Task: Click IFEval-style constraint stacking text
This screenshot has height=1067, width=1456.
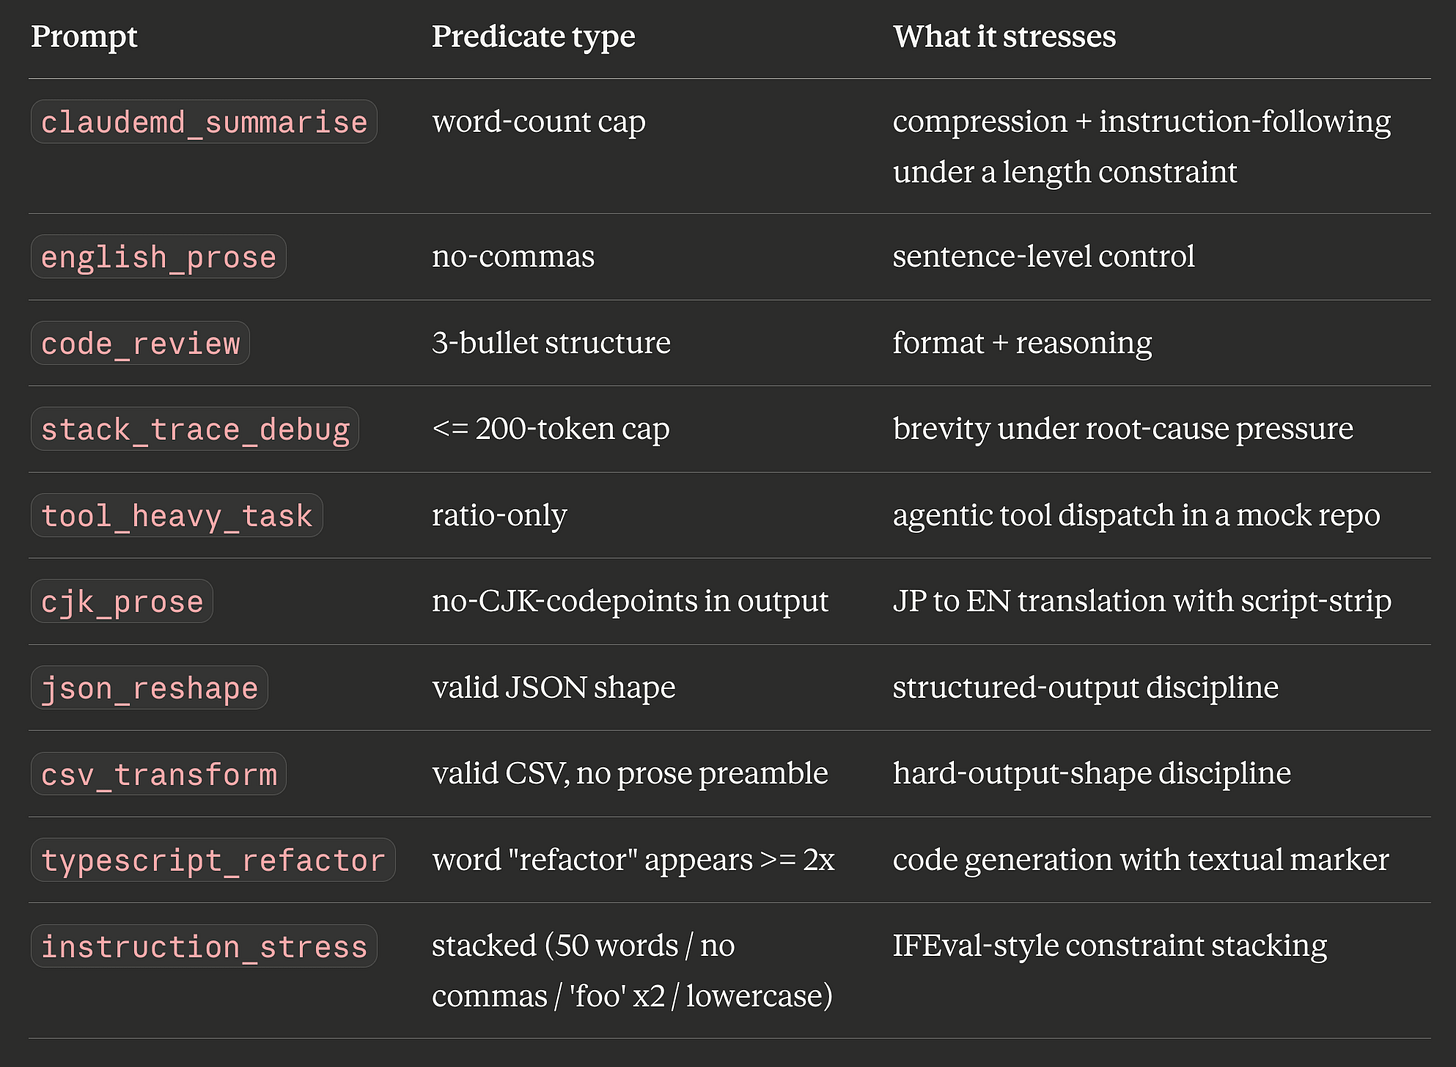Action: (x=1110, y=946)
